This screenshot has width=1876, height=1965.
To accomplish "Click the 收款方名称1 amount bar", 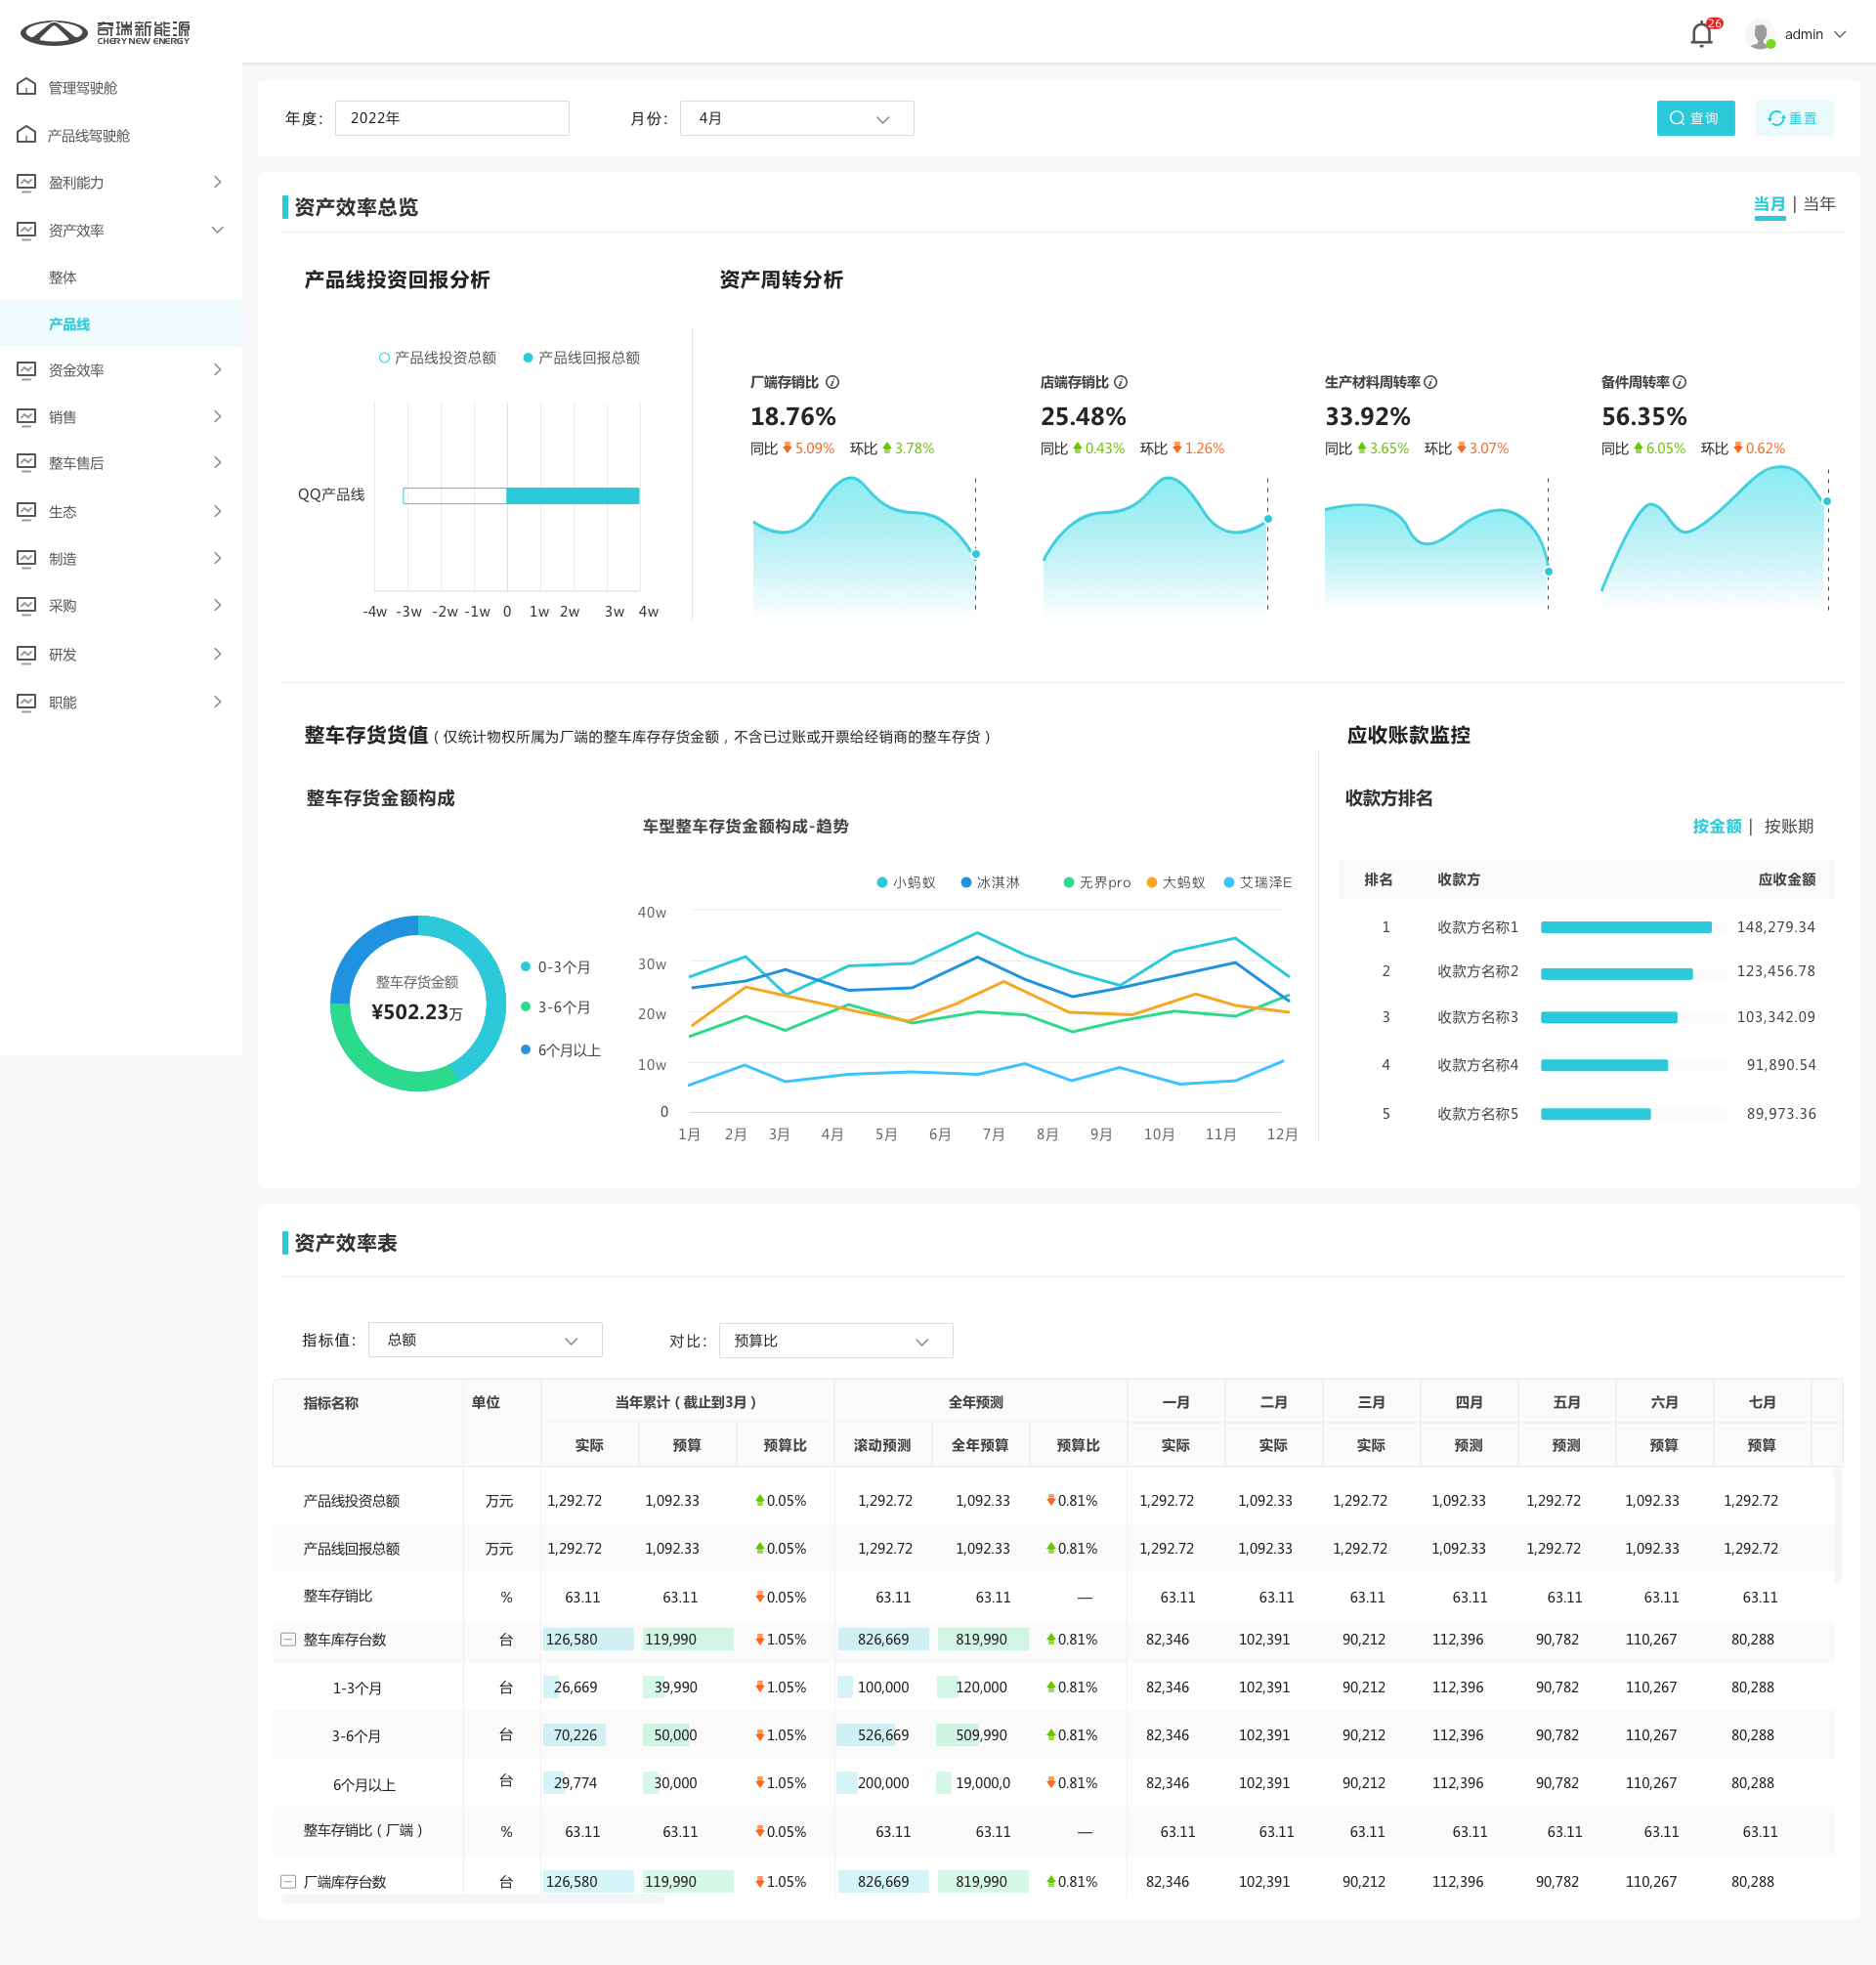I will pyautogui.click(x=1626, y=927).
